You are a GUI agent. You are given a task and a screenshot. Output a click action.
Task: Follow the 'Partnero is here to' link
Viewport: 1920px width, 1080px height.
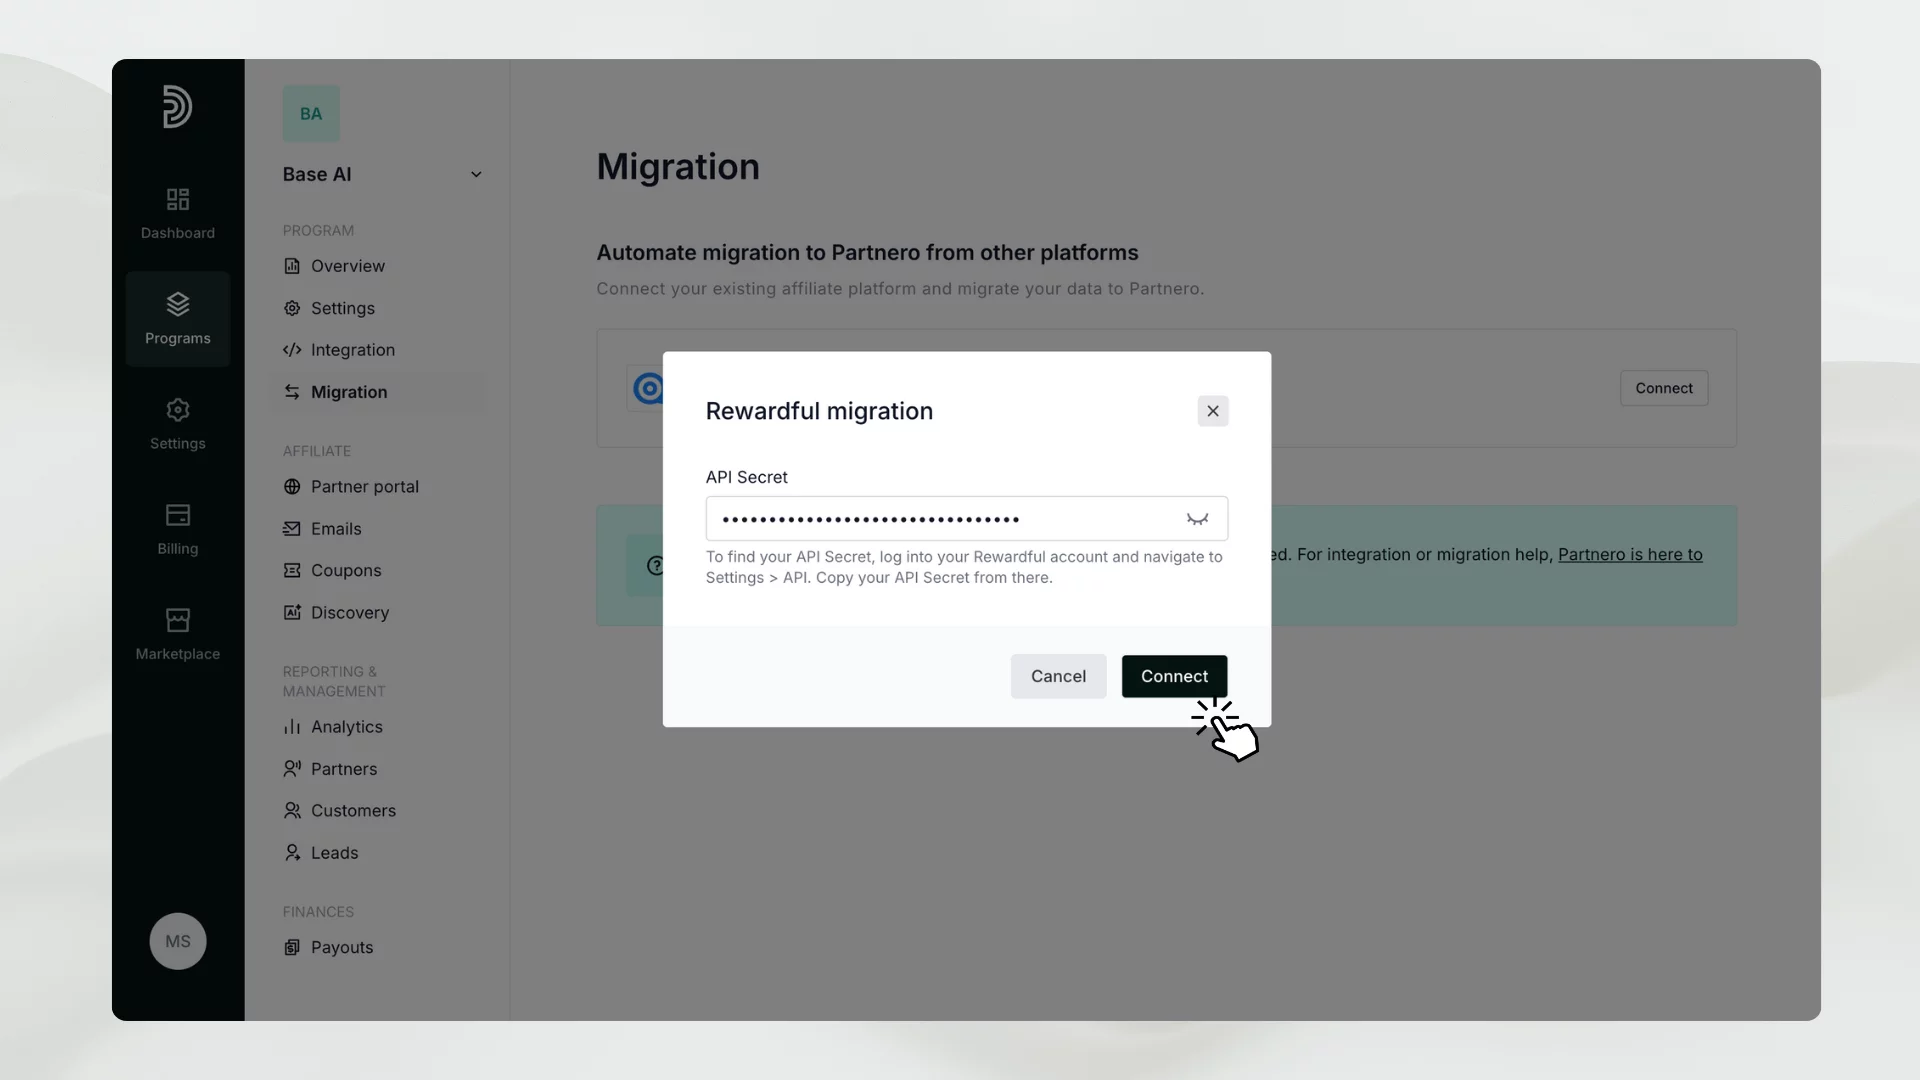1629,554
